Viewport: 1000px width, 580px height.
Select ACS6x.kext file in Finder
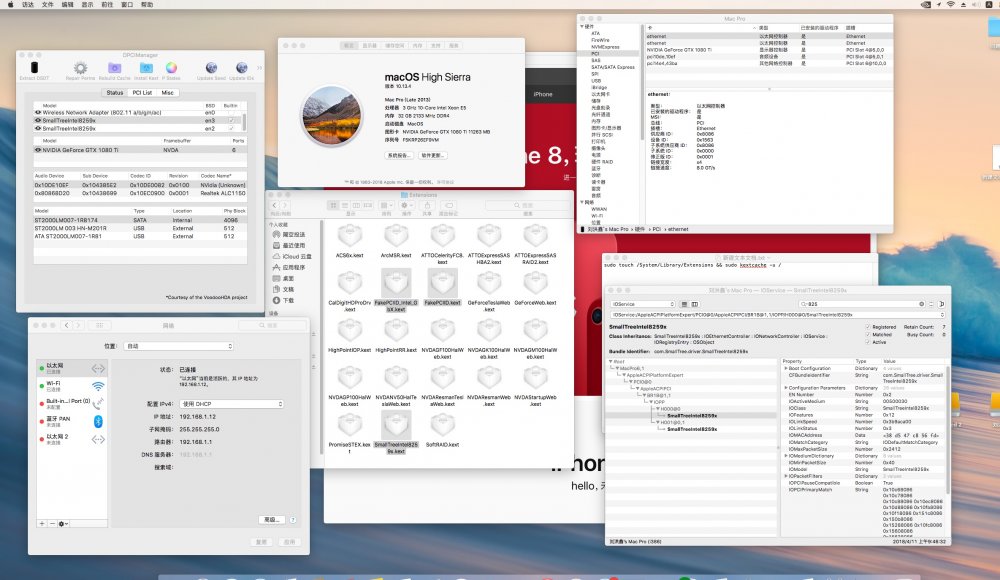349,241
